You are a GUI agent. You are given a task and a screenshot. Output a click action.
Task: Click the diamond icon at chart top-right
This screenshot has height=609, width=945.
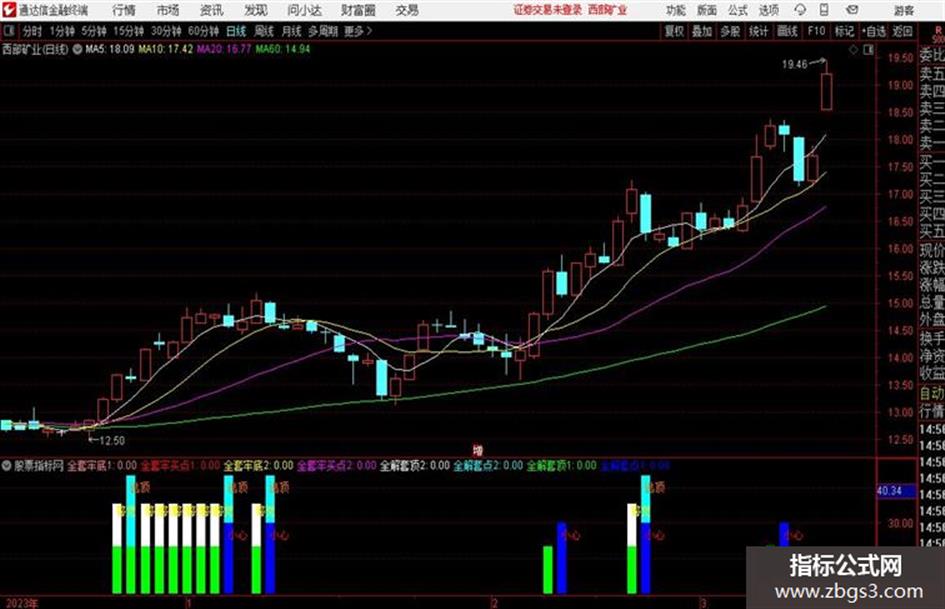(853, 50)
